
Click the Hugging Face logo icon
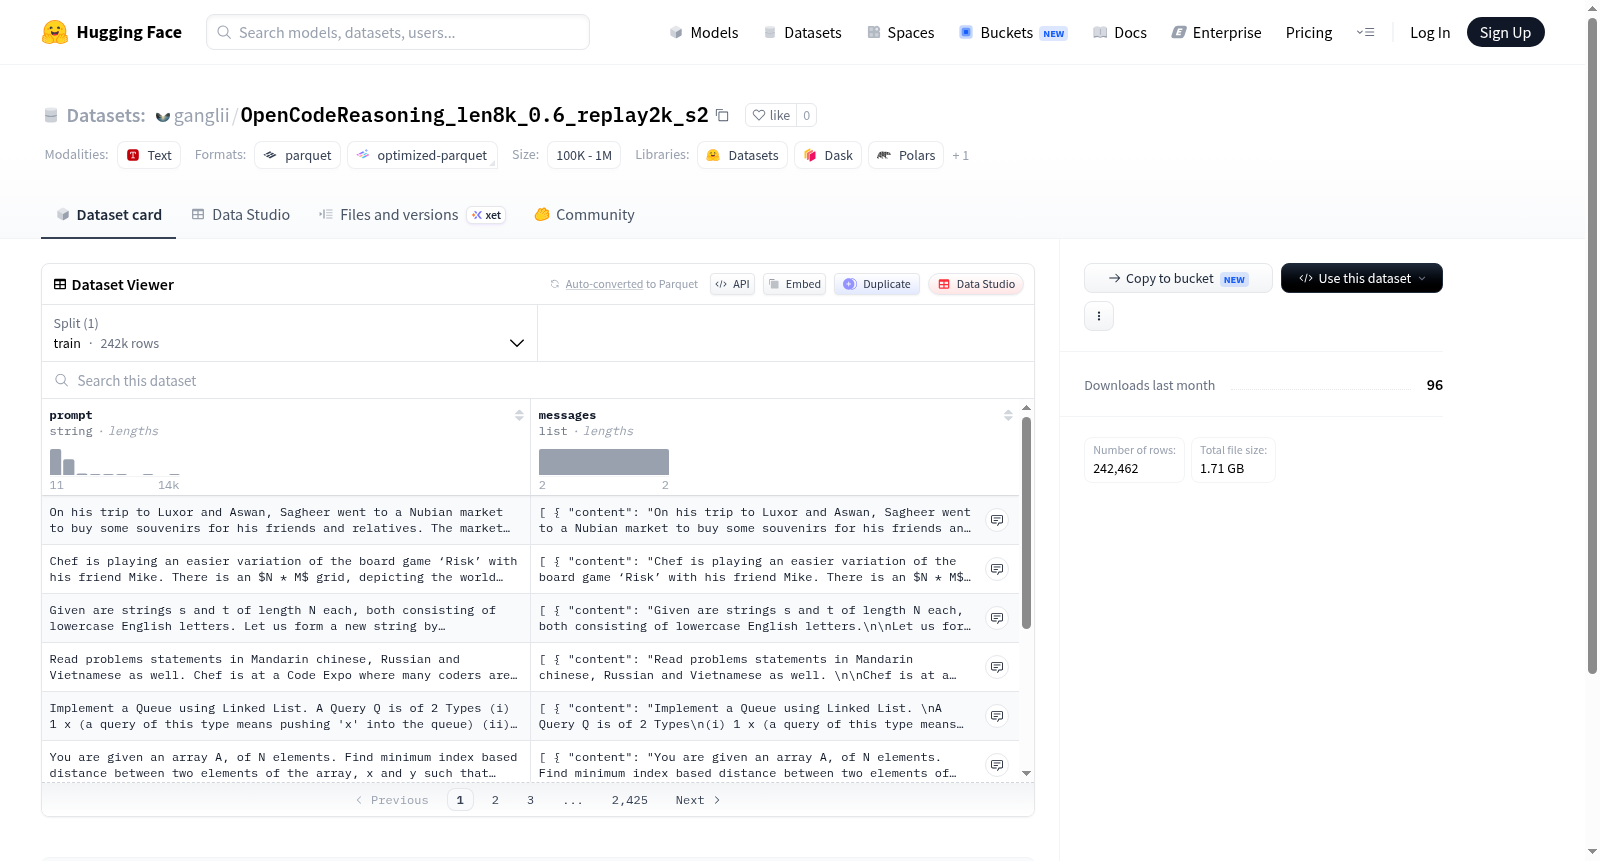point(55,32)
